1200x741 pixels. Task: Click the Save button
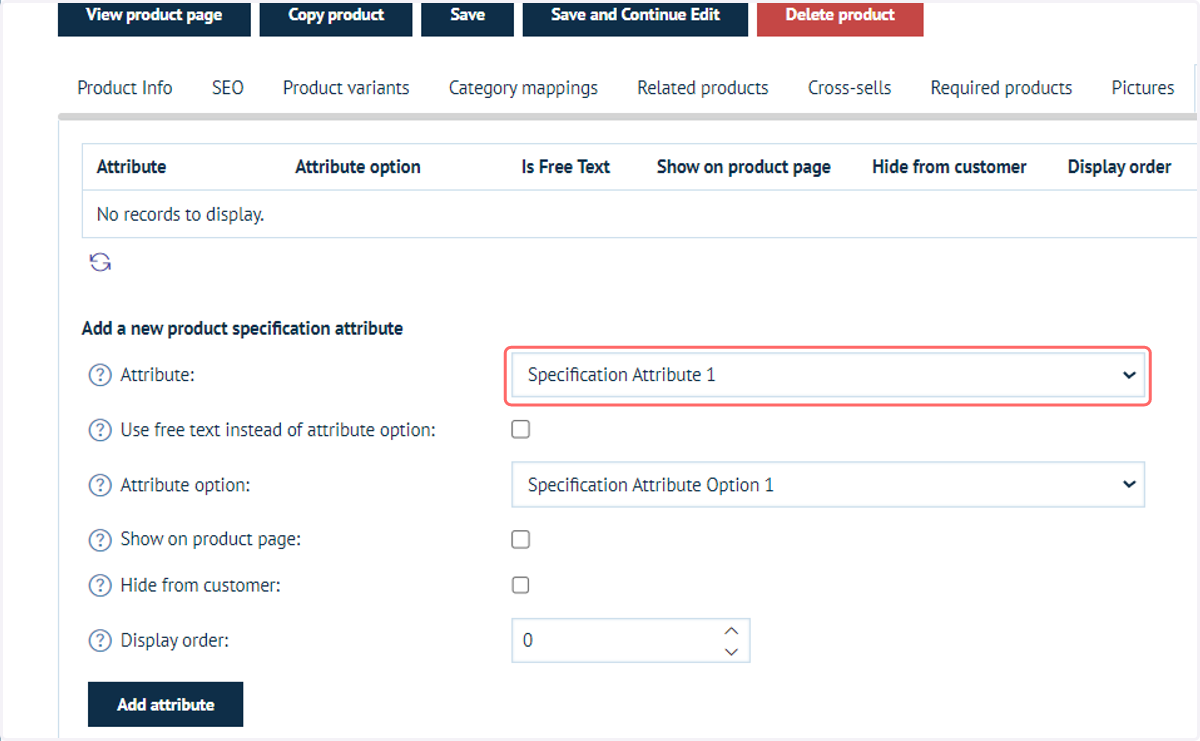click(467, 17)
